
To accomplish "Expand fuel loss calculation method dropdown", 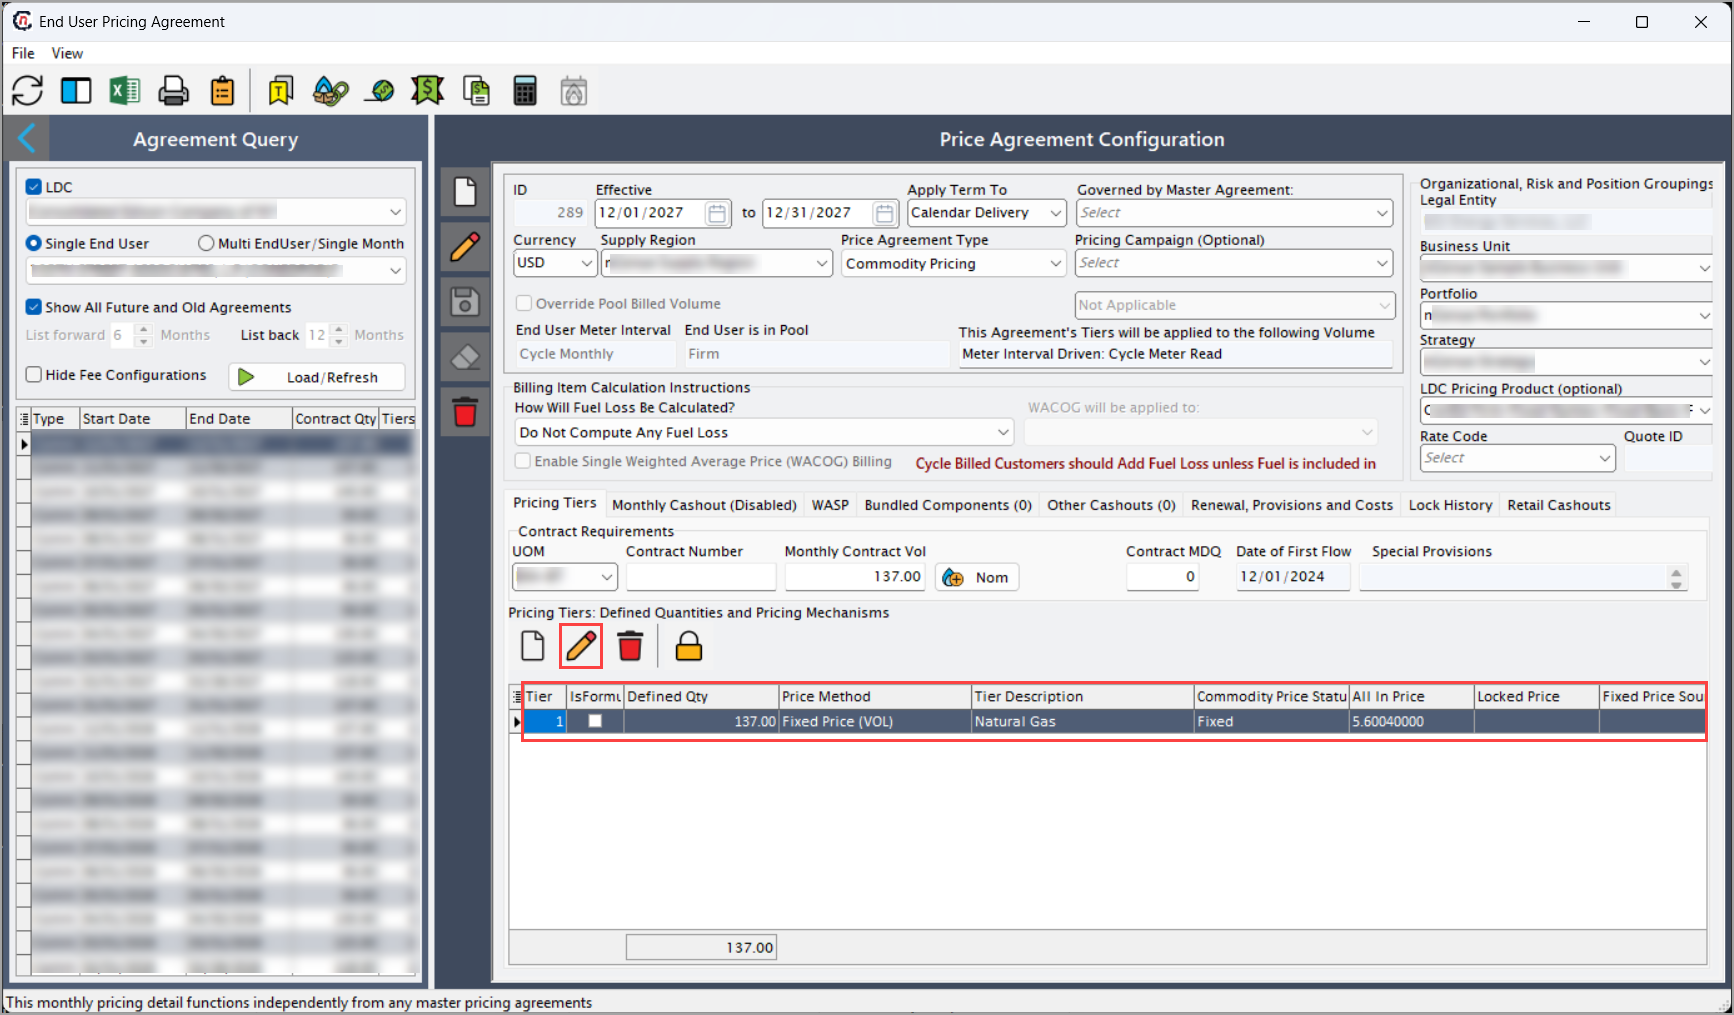I will tap(1003, 432).
